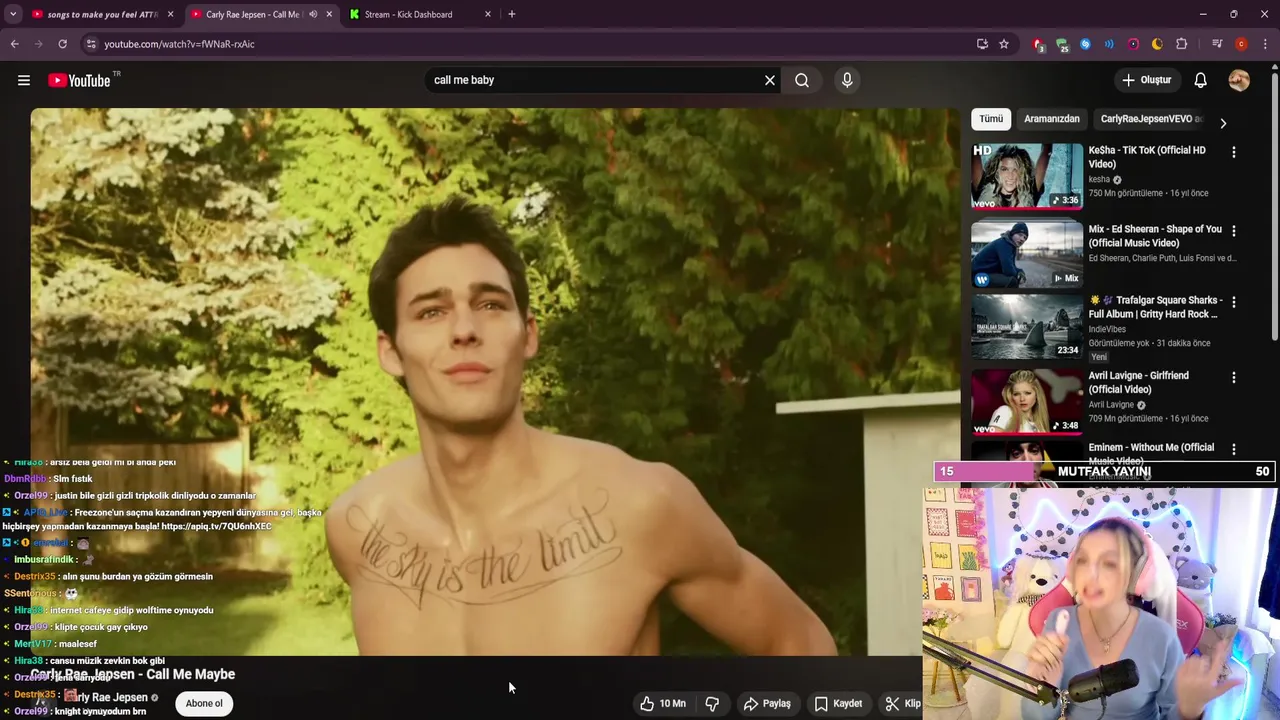1280x720 pixels.
Task: Select the Tümü filter chip
Action: click(991, 119)
